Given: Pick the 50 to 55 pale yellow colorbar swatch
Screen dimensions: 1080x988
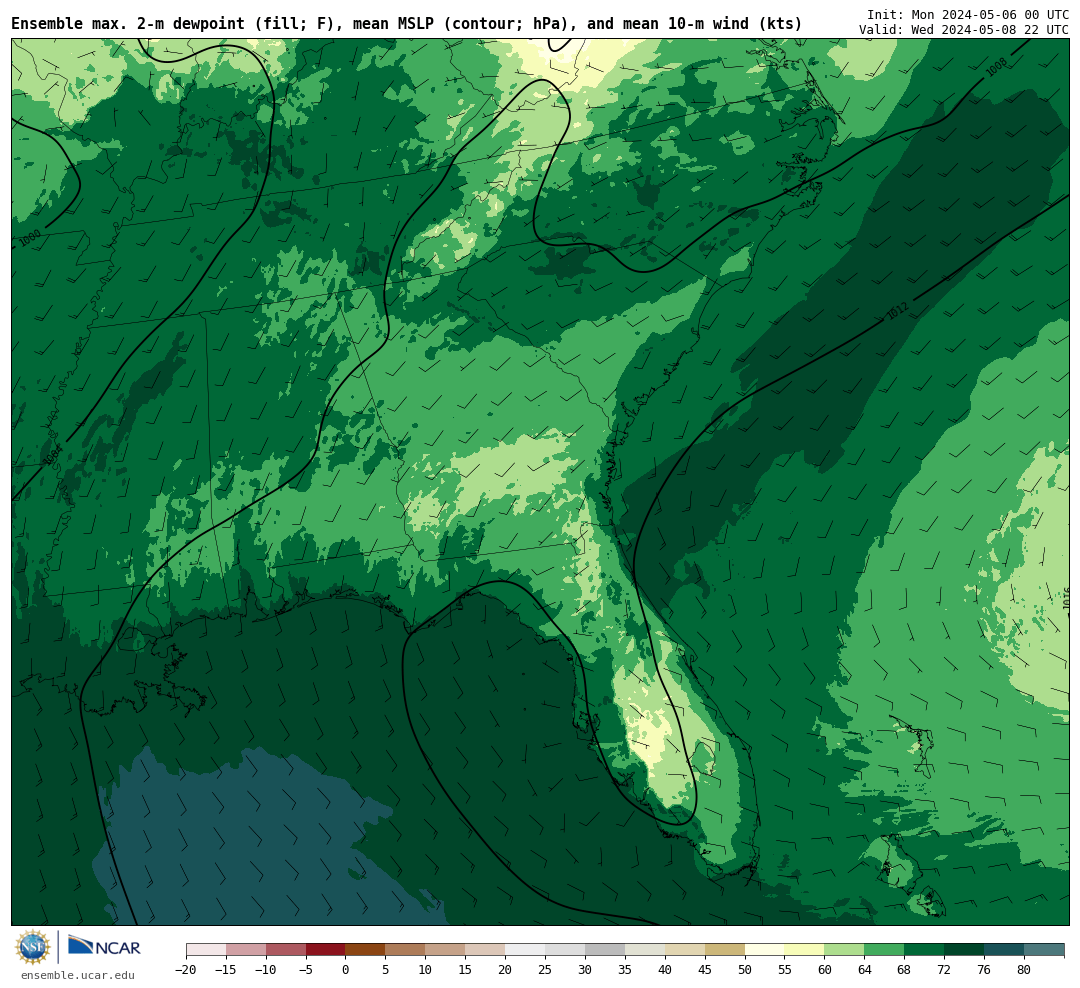Looking at the screenshot, I should 765,950.
